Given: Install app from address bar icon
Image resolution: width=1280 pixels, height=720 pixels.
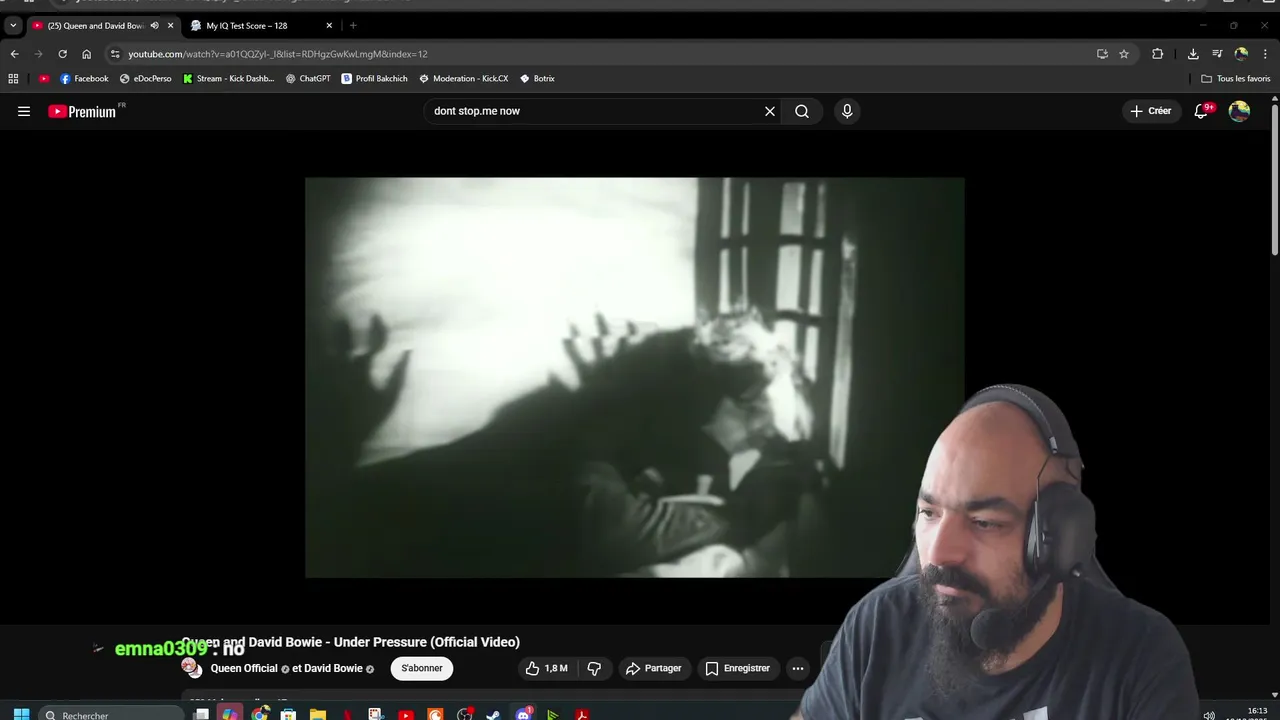Looking at the screenshot, I should [x=1102, y=54].
